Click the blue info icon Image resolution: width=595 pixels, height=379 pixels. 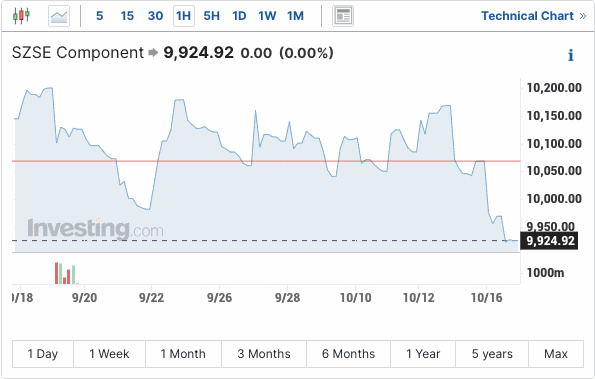570,55
